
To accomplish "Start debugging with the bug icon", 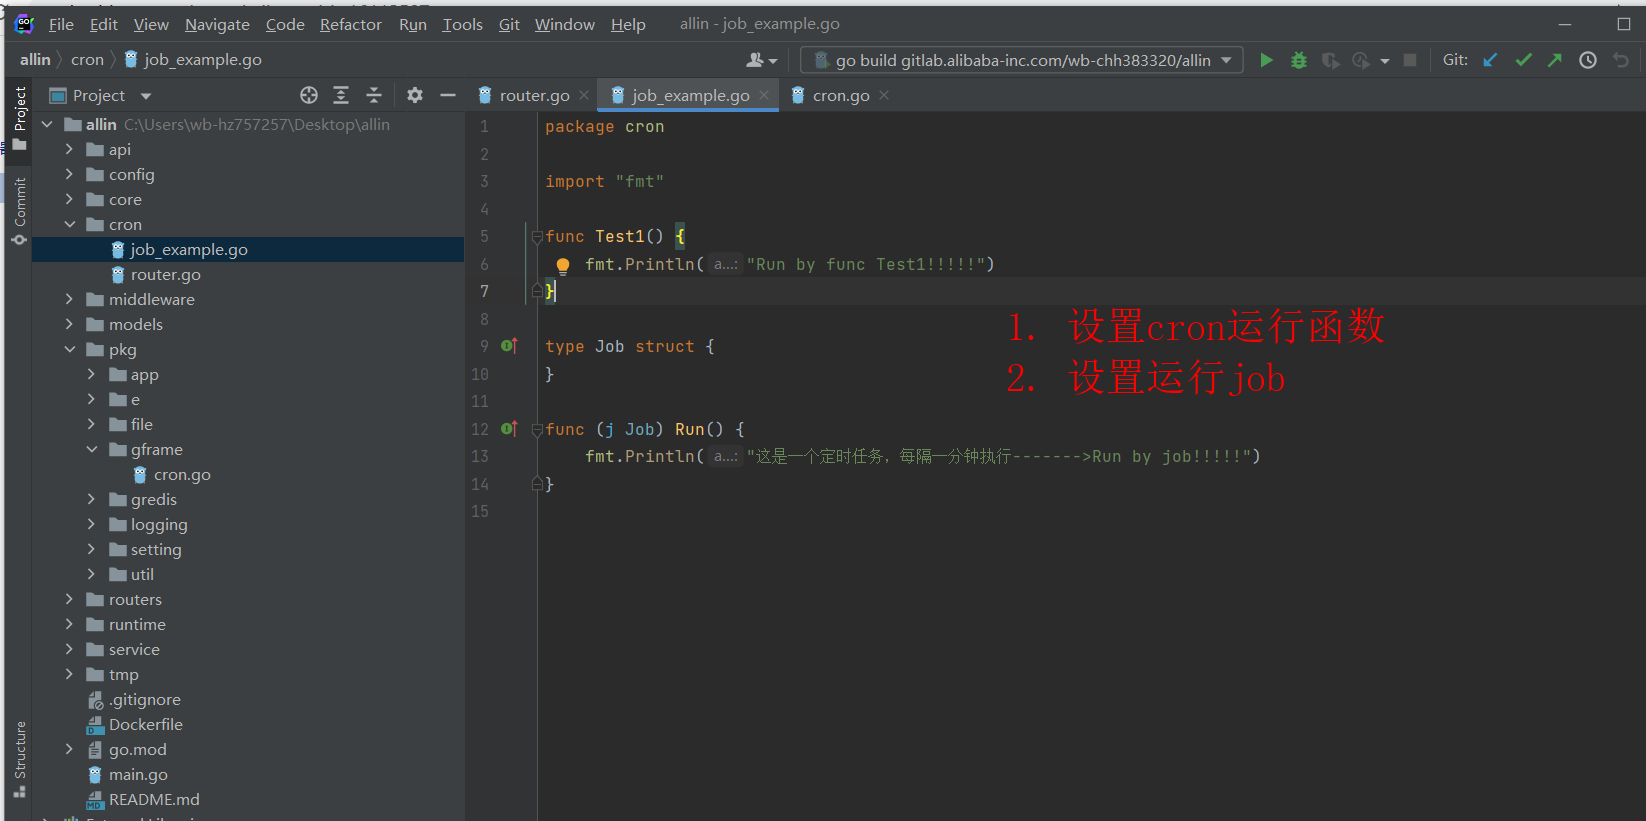I will click(x=1298, y=60).
